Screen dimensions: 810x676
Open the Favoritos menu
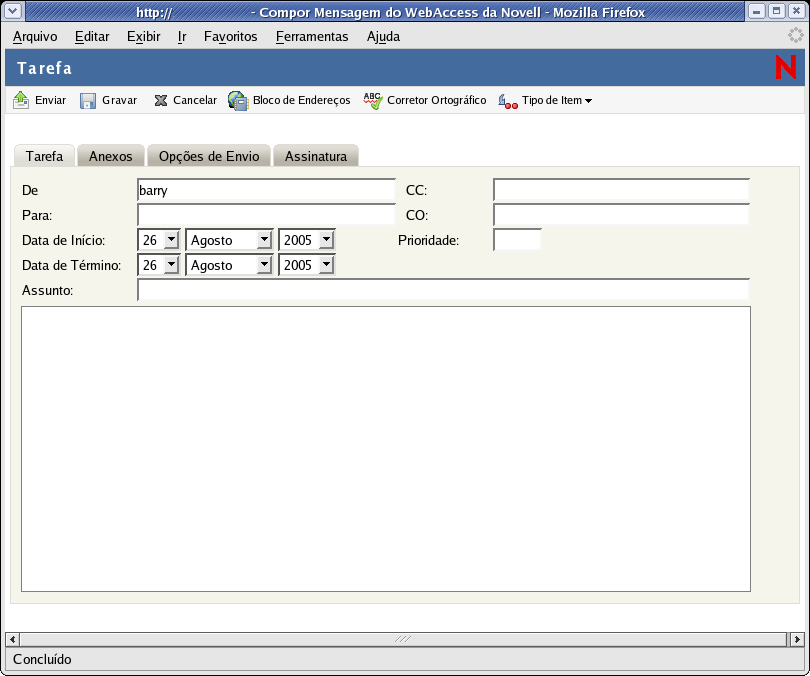230,37
